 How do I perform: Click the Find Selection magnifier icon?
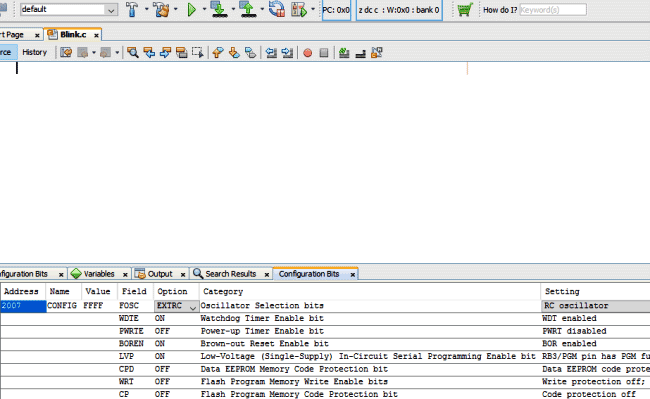pos(133,53)
